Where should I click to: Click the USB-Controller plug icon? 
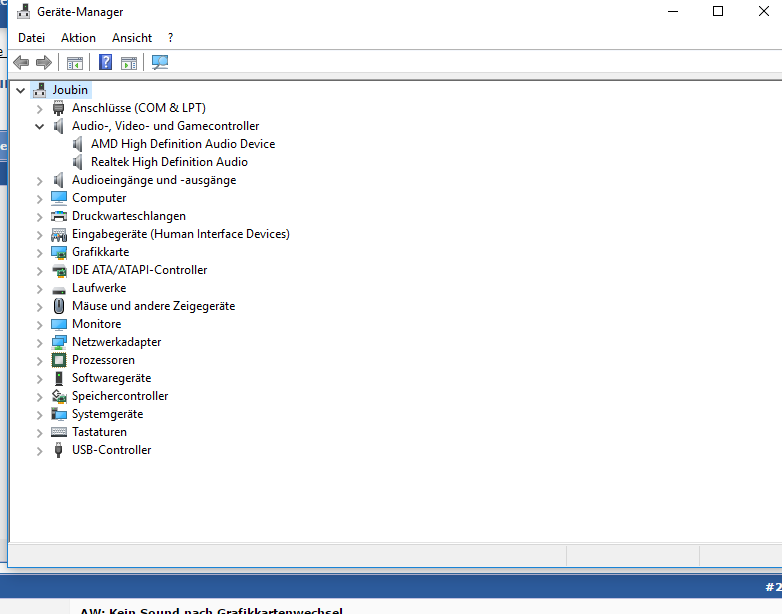(58, 450)
